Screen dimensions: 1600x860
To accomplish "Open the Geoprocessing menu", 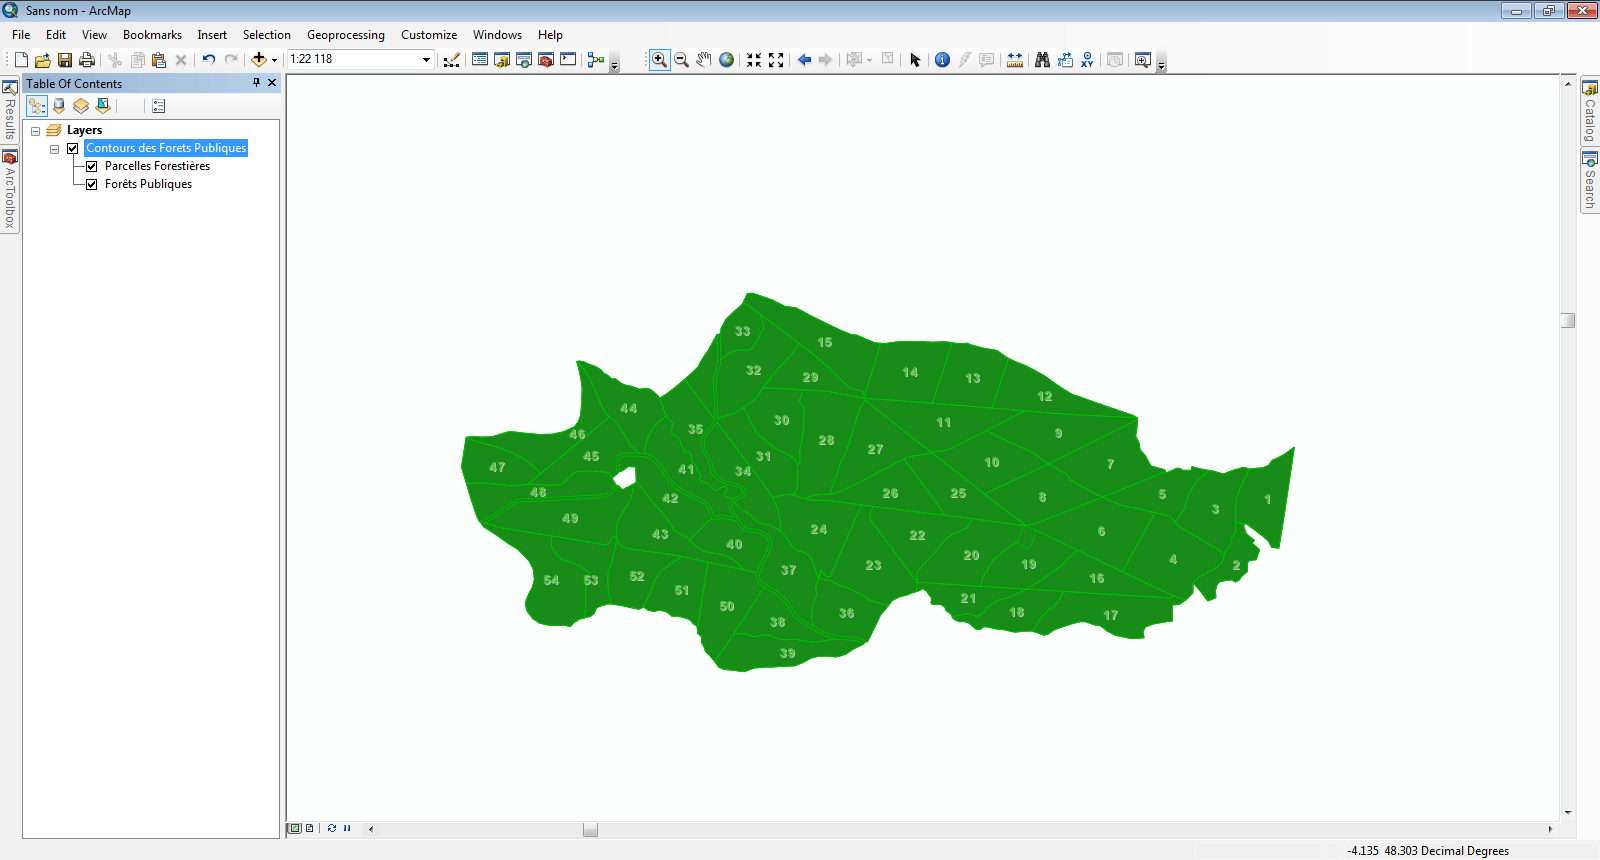I will click(x=345, y=35).
